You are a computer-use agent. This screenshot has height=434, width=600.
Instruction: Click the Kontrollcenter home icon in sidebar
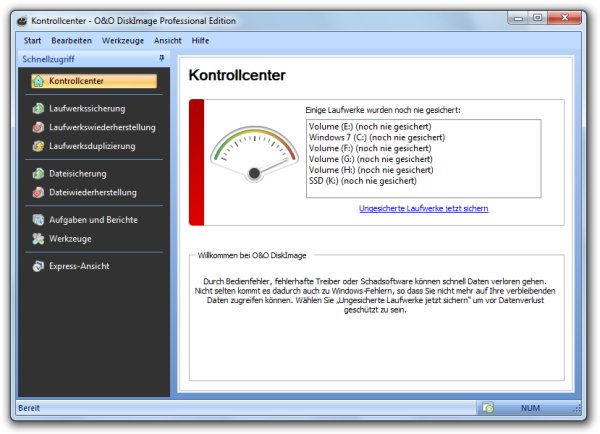pyautogui.click(x=38, y=81)
